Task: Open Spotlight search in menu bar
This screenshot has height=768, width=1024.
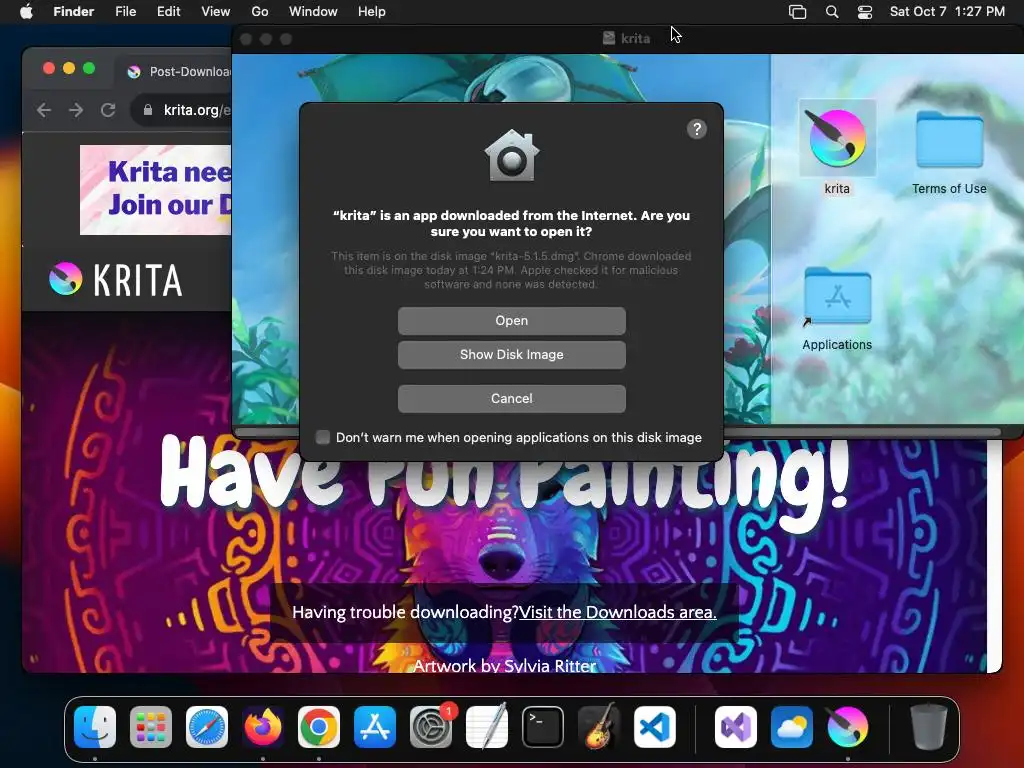Action: 832,12
